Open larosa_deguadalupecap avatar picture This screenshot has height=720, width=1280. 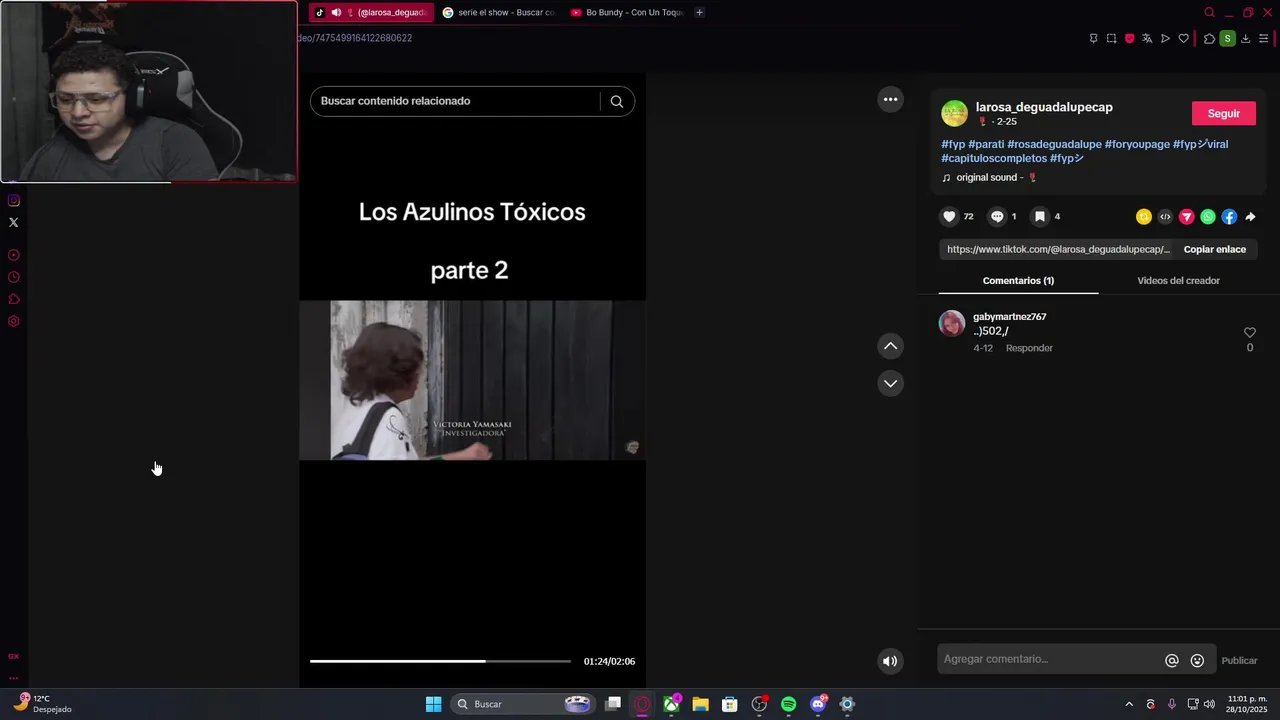[x=954, y=113]
